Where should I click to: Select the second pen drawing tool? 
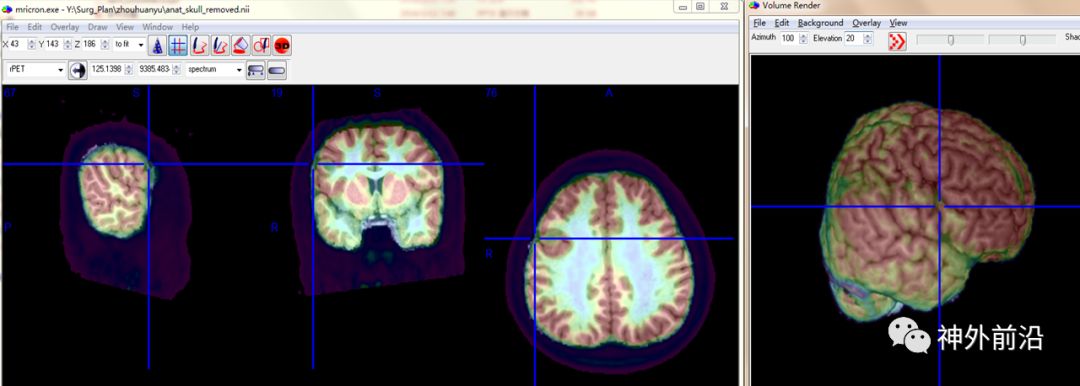click(220, 45)
